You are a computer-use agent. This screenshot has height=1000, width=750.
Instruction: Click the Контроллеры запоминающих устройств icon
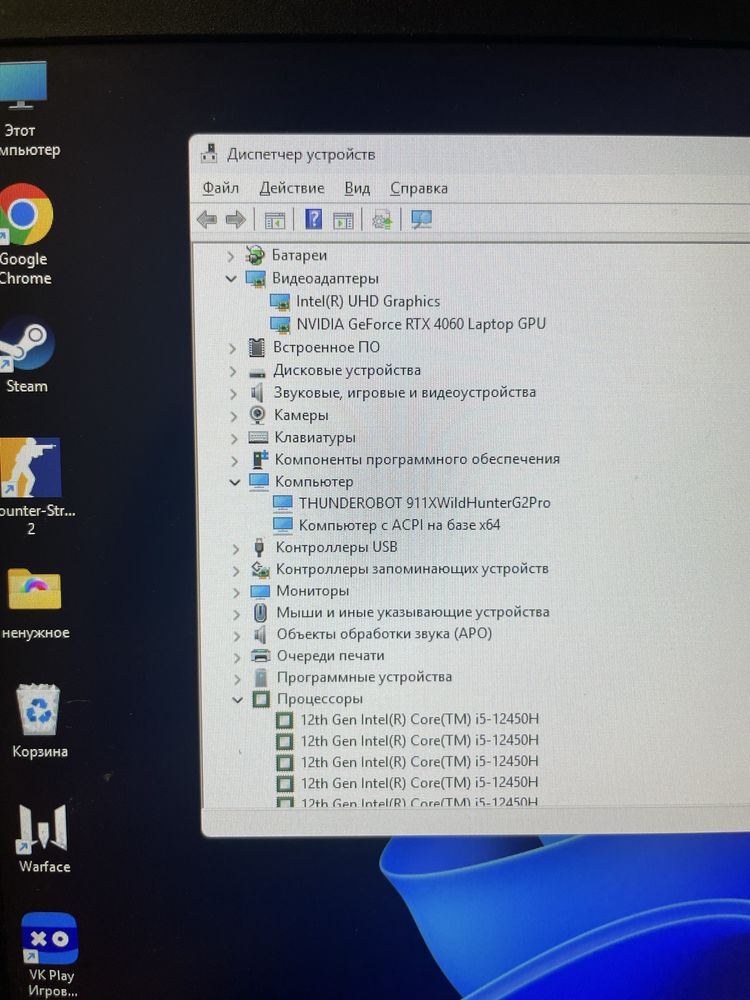click(260, 569)
